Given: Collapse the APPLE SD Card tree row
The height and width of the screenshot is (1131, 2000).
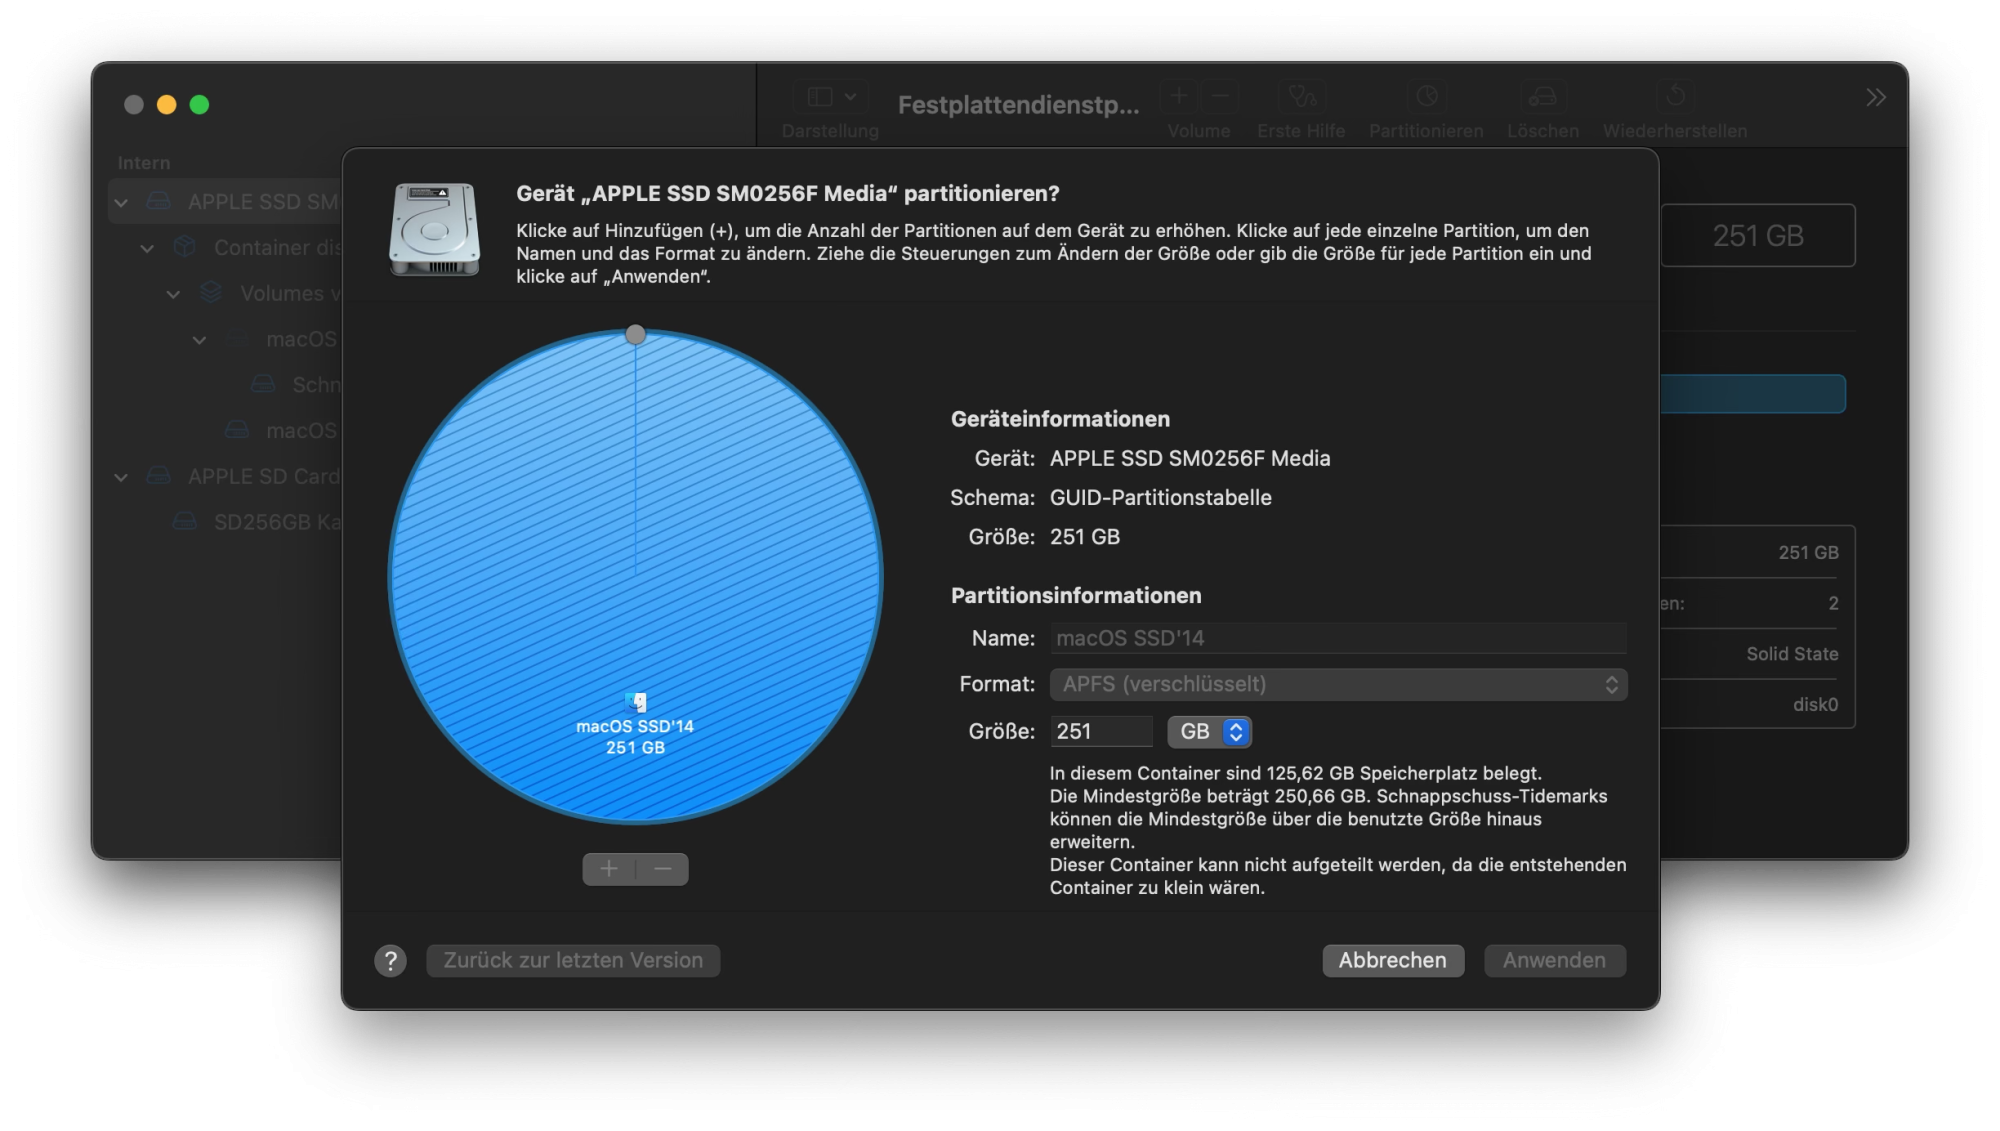Looking at the screenshot, I should click(121, 477).
